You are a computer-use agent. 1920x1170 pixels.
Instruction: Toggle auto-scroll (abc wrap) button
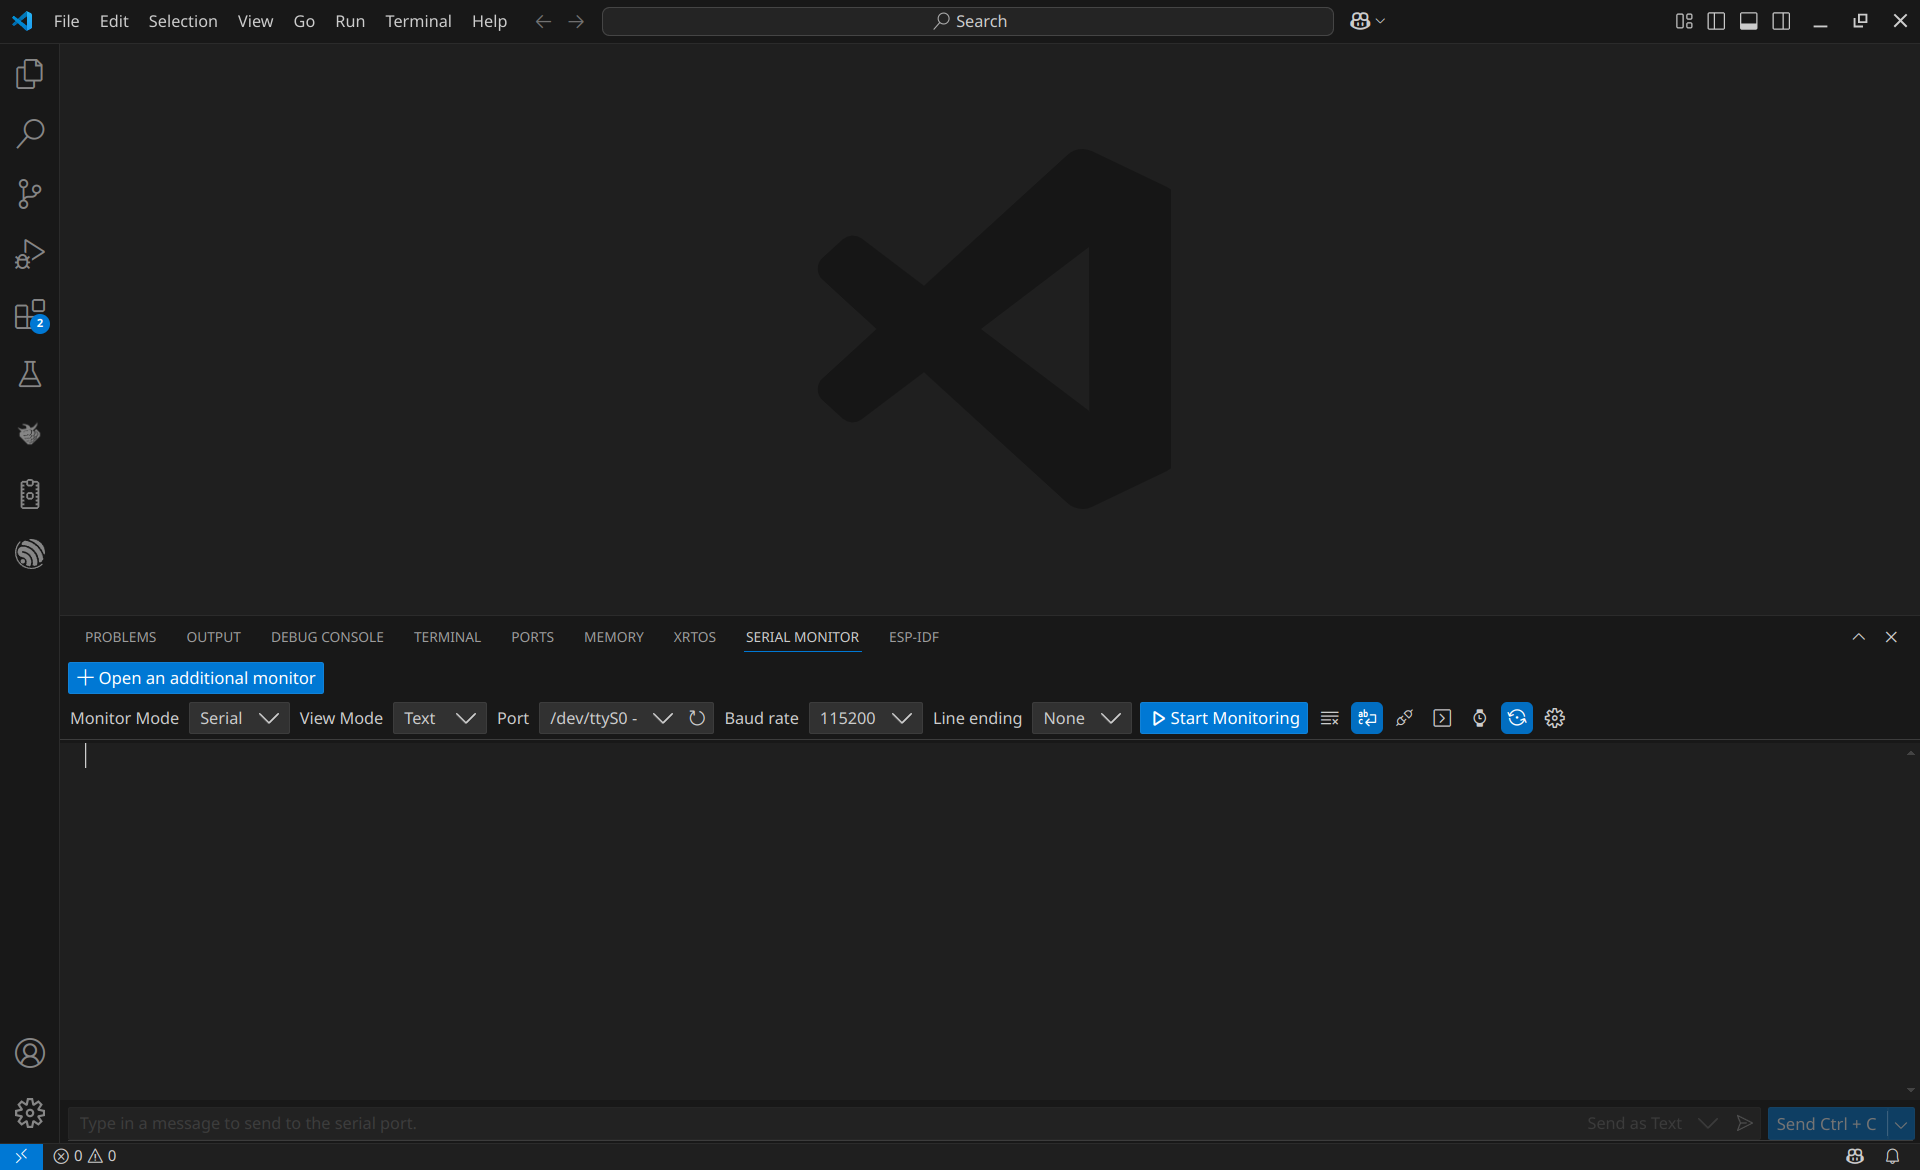tap(1367, 718)
